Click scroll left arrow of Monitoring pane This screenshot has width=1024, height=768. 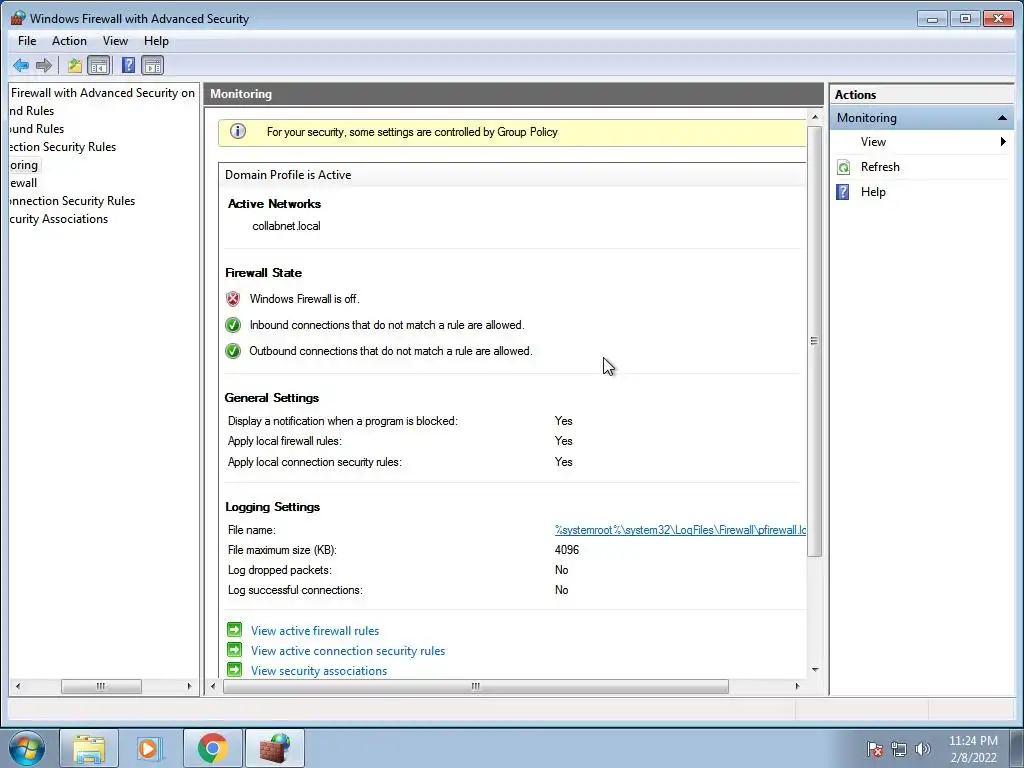click(x=213, y=686)
